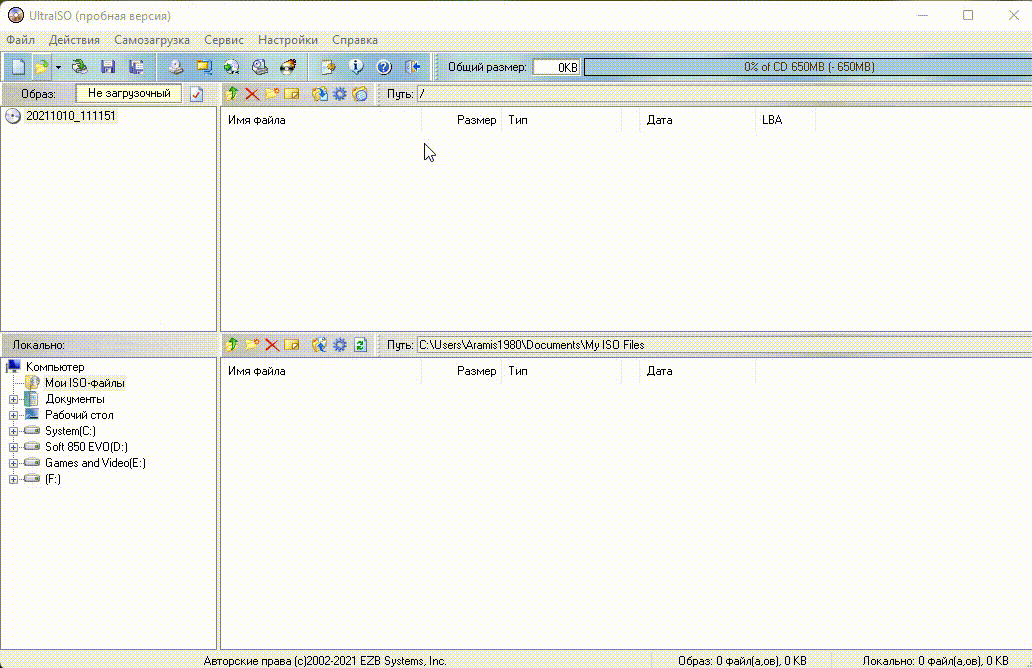Click the Rename icon in local pane toolbar
The width and height of the screenshot is (1032, 668).
click(x=292, y=344)
